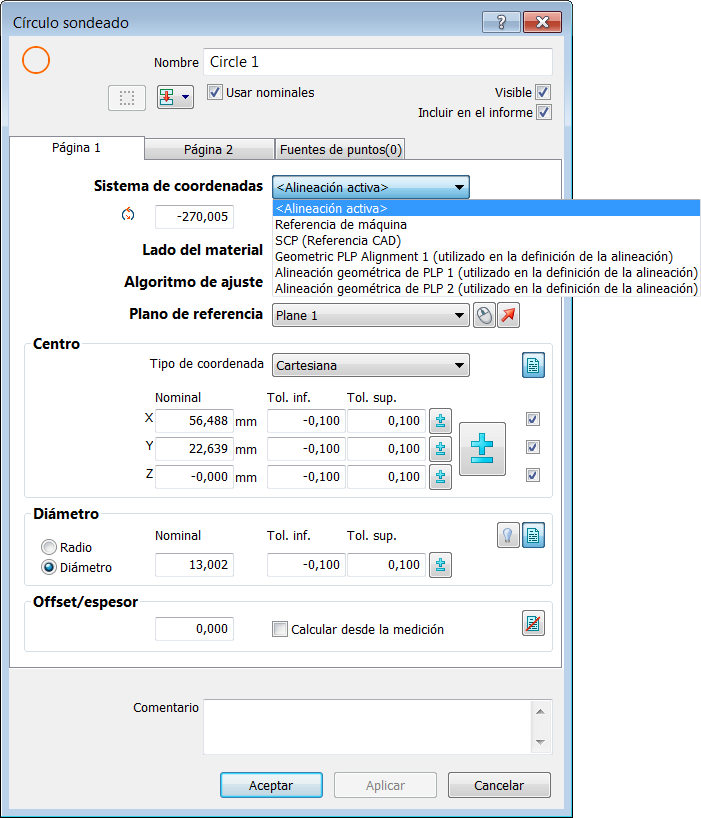Choose Geometric PLP Alignment 1 option
701x818 pixels.
(x=486, y=257)
